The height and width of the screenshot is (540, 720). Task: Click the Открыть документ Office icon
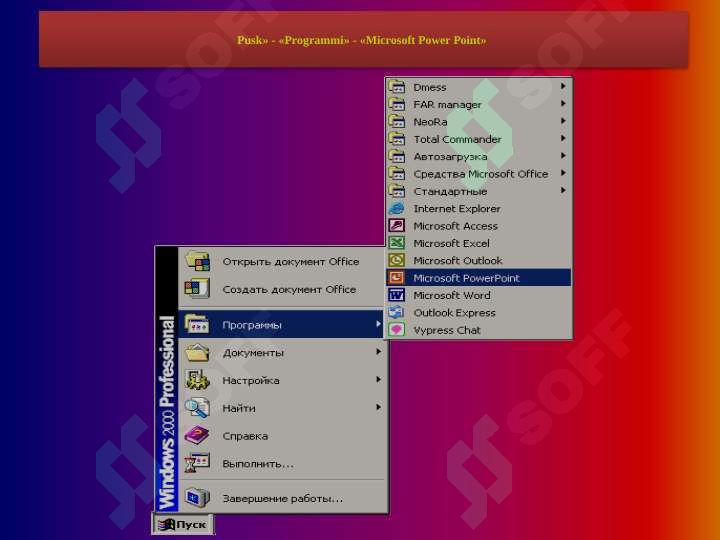[x=197, y=262]
